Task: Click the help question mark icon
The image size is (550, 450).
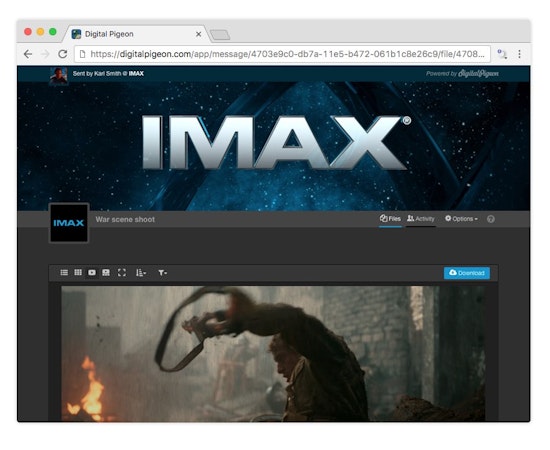Action: (491, 219)
